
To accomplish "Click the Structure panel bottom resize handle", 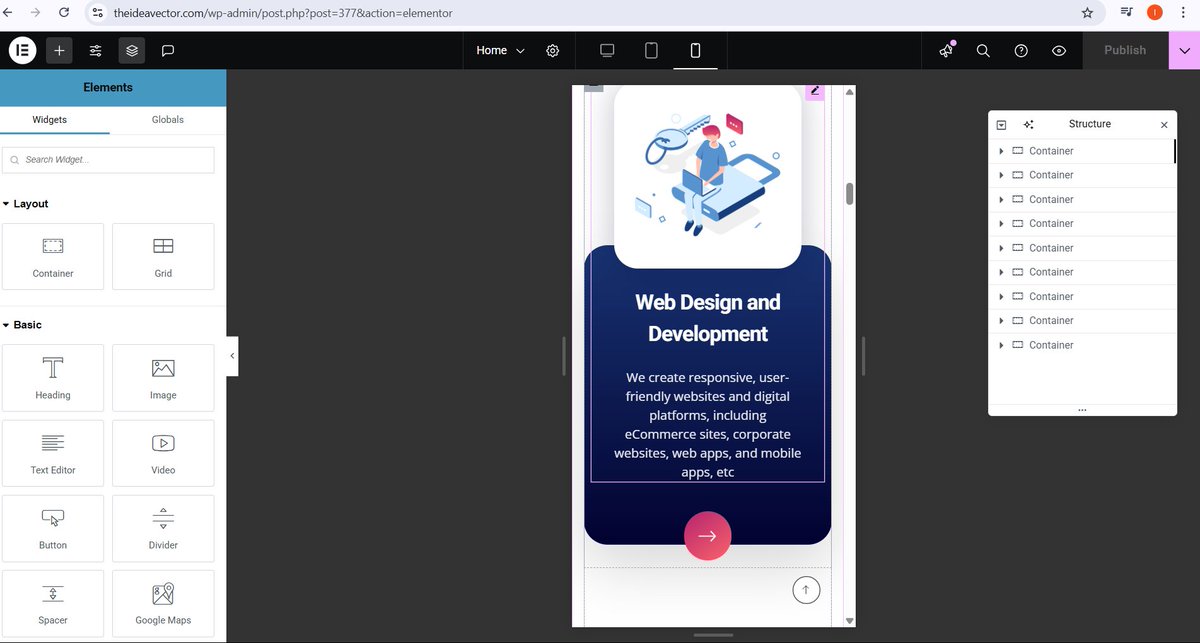I will tap(1082, 410).
